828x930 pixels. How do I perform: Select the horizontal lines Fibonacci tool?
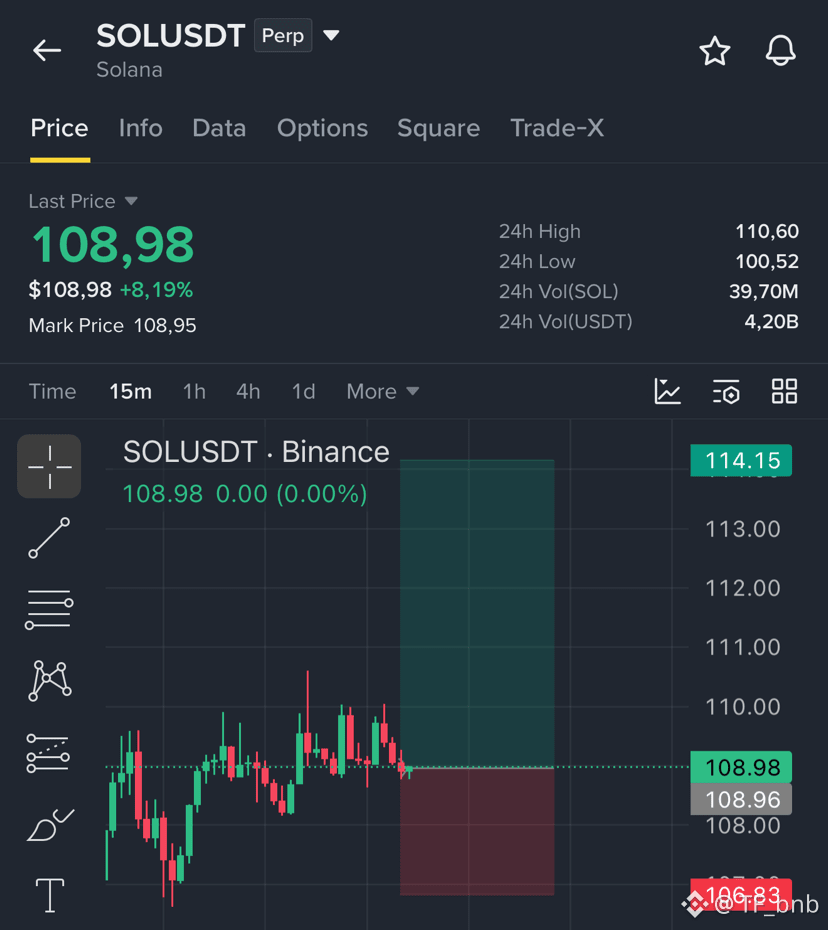(x=49, y=609)
